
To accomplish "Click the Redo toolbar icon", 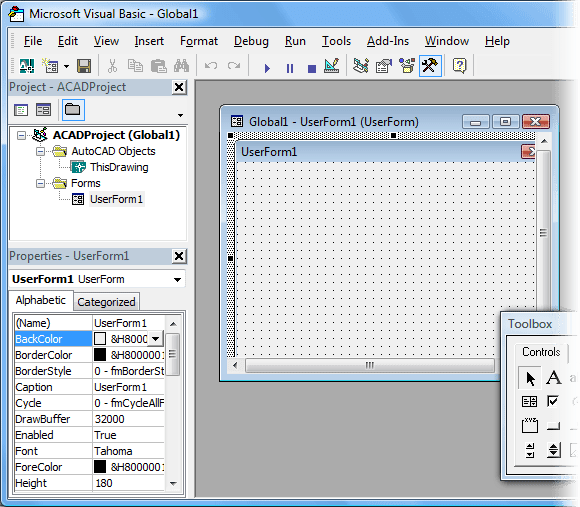I will click(234, 66).
